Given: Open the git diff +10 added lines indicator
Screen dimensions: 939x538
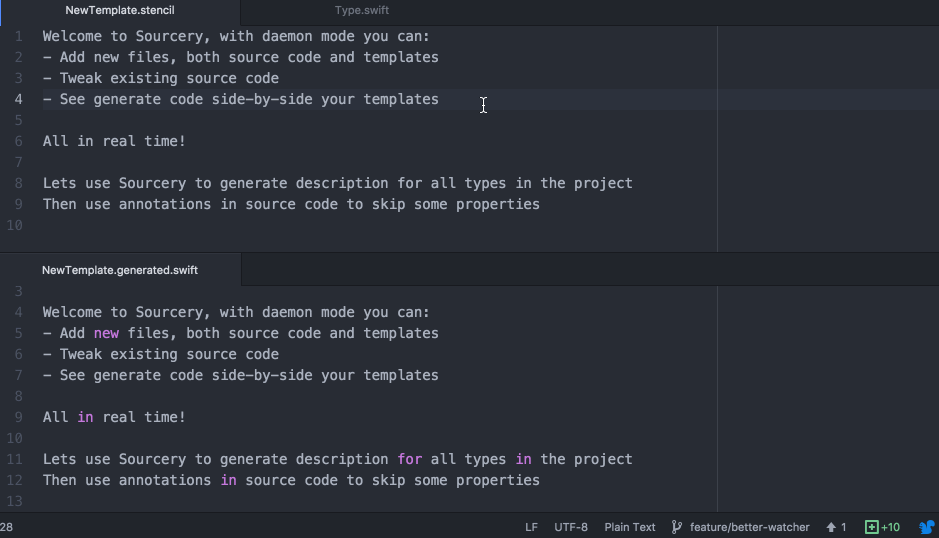Looking at the screenshot, I should [882, 527].
